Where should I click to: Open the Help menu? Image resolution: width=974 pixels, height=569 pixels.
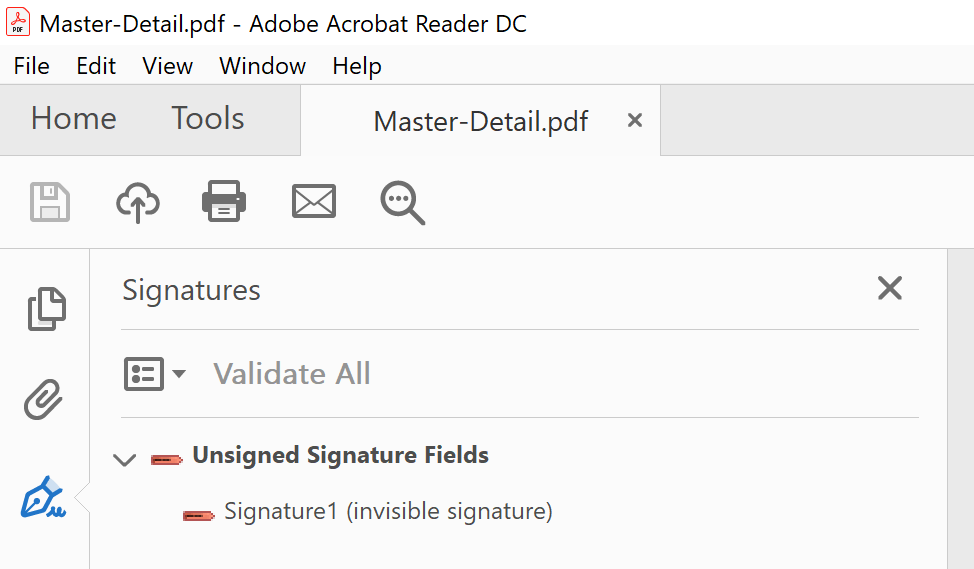(357, 66)
